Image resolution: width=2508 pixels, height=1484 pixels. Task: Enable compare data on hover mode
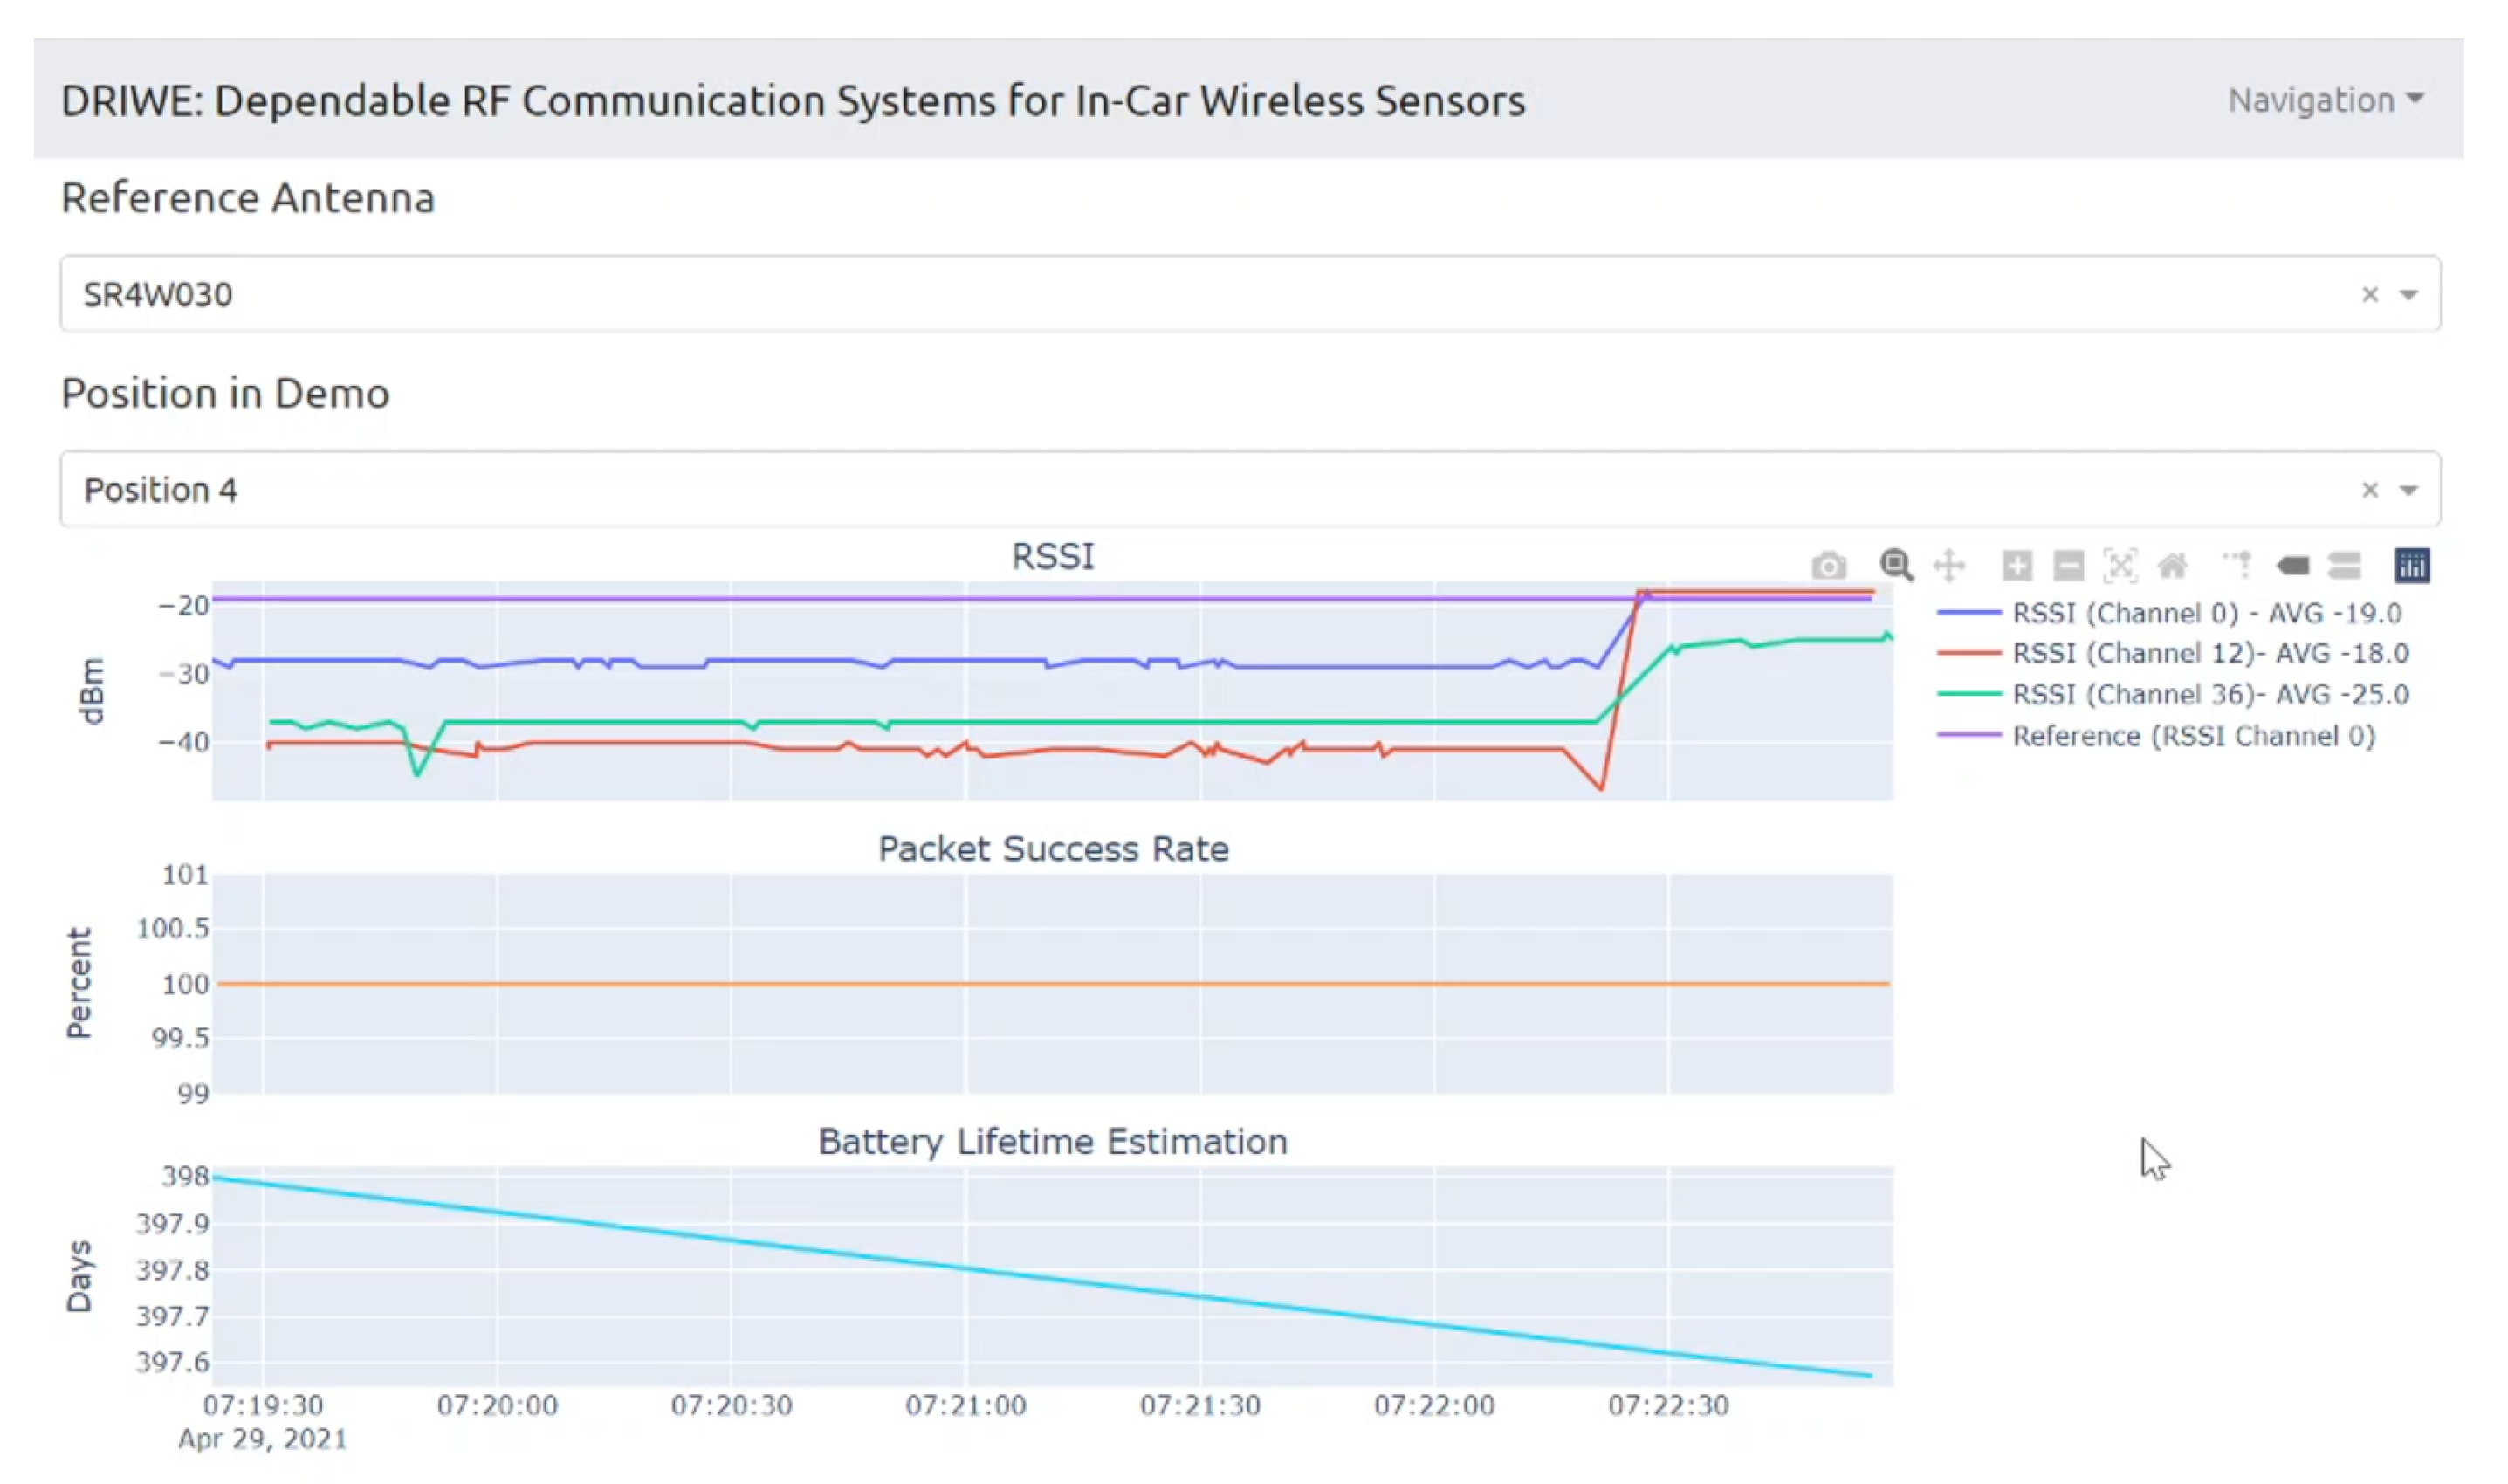[x=2345, y=565]
